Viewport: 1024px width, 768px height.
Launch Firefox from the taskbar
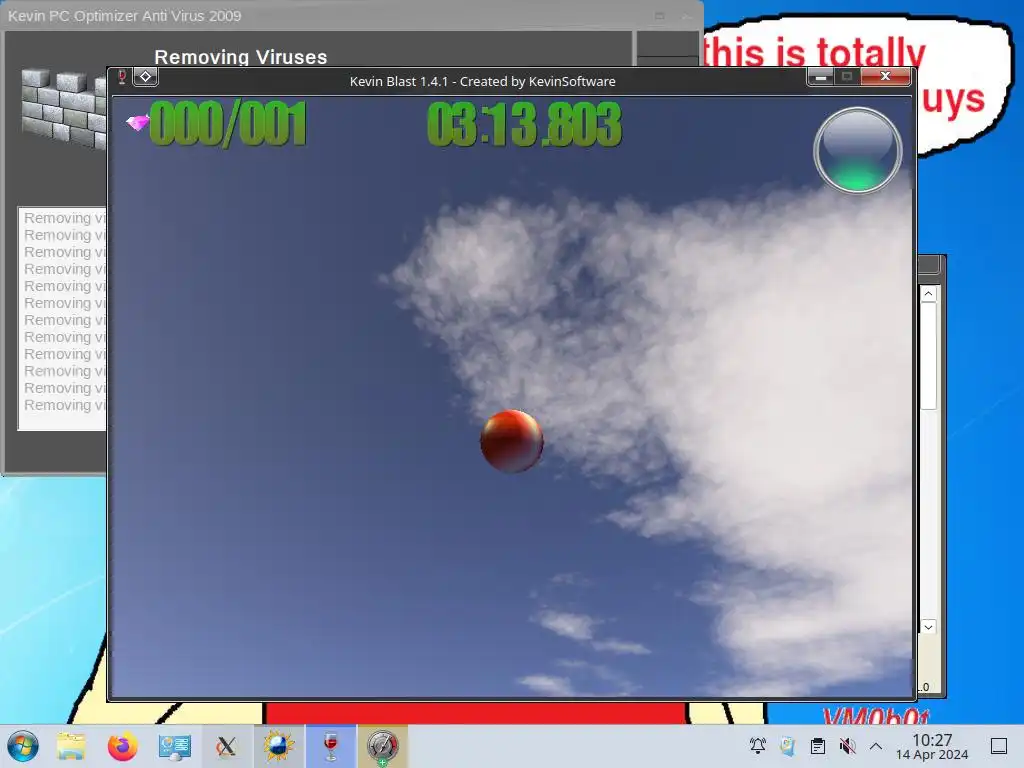point(122,746)
